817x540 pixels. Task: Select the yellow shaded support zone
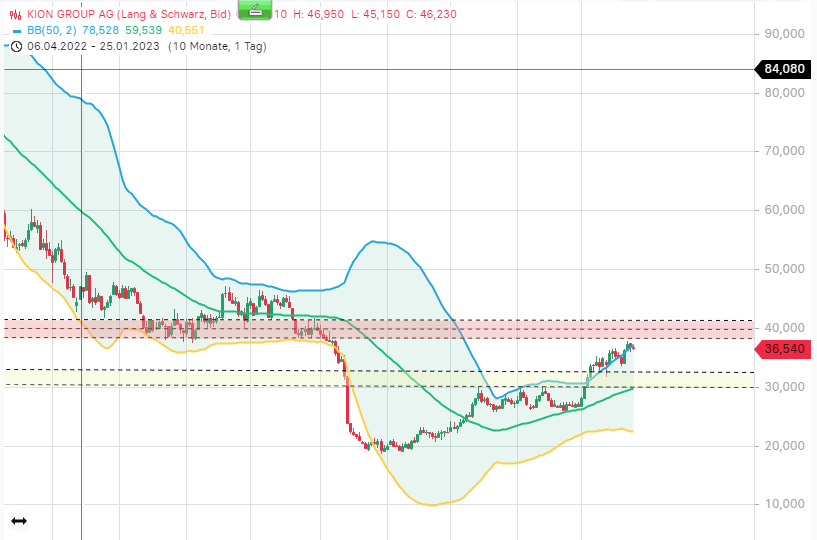[378, 378]
